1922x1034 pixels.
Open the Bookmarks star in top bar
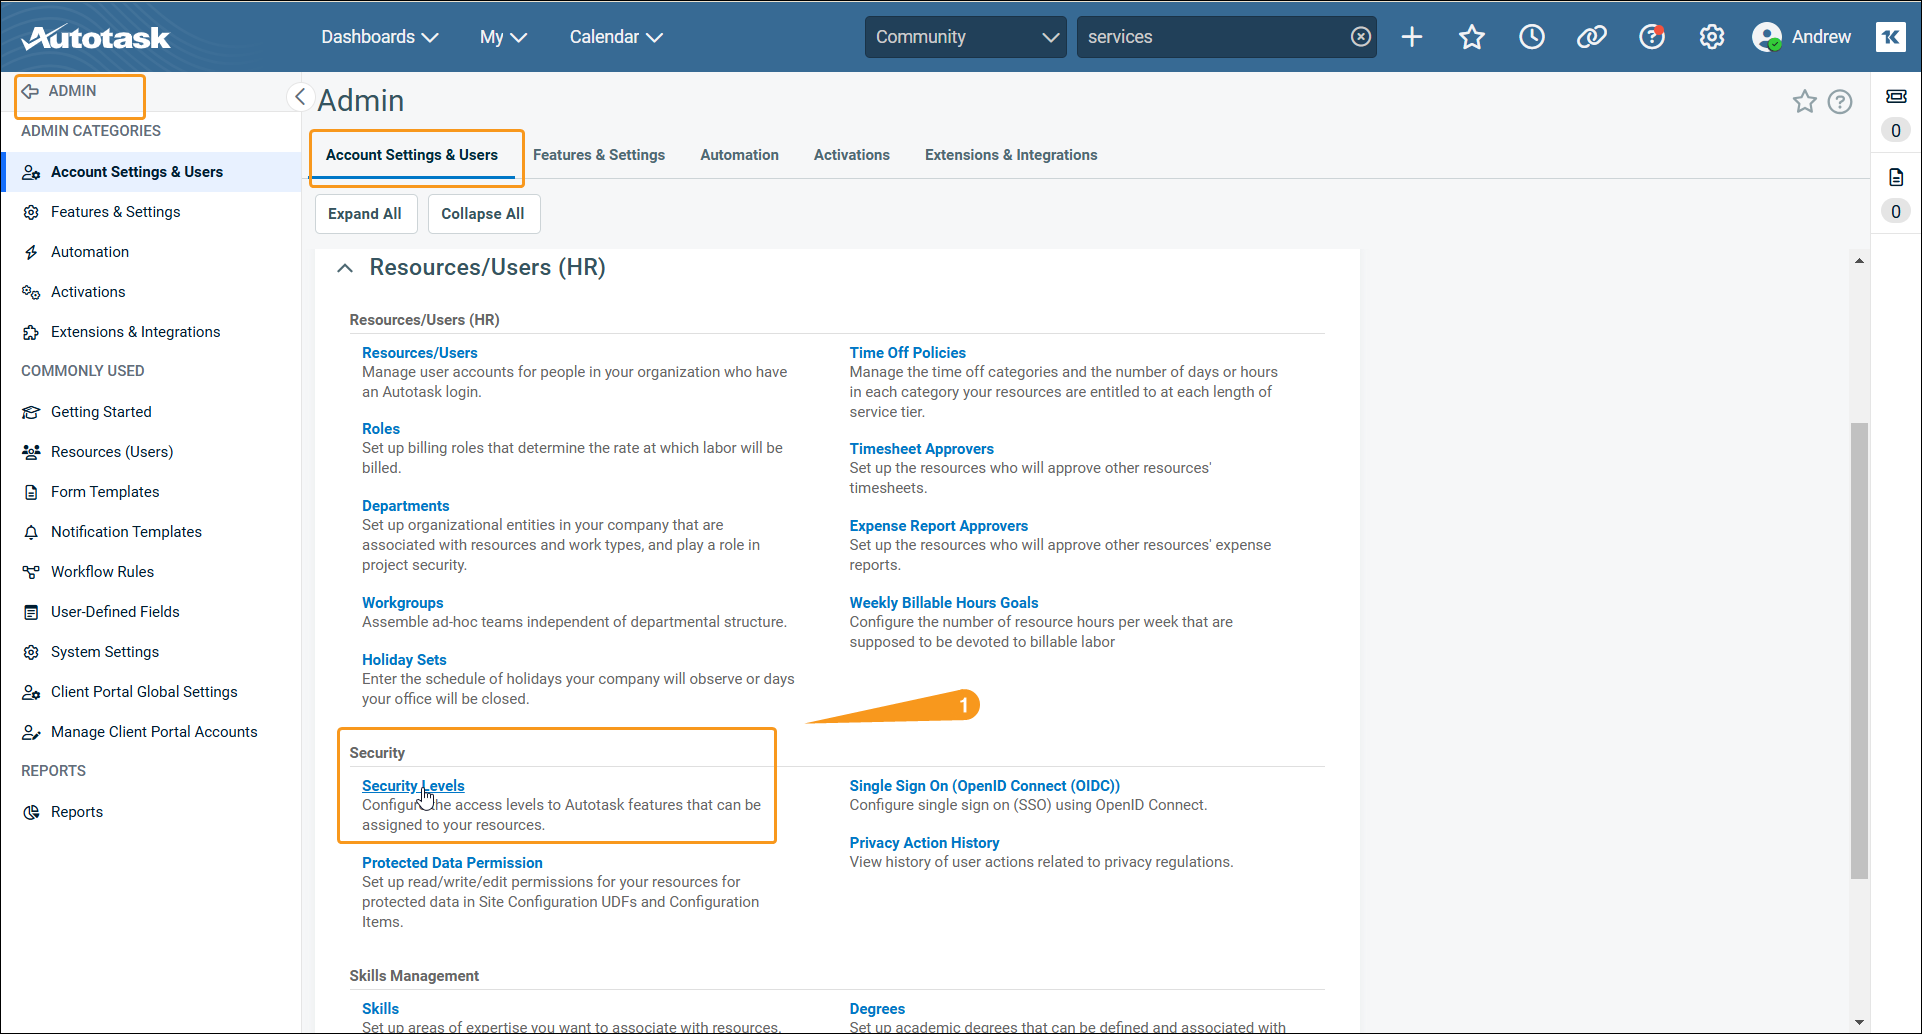pyautogui.click(x=1471, y=37)
